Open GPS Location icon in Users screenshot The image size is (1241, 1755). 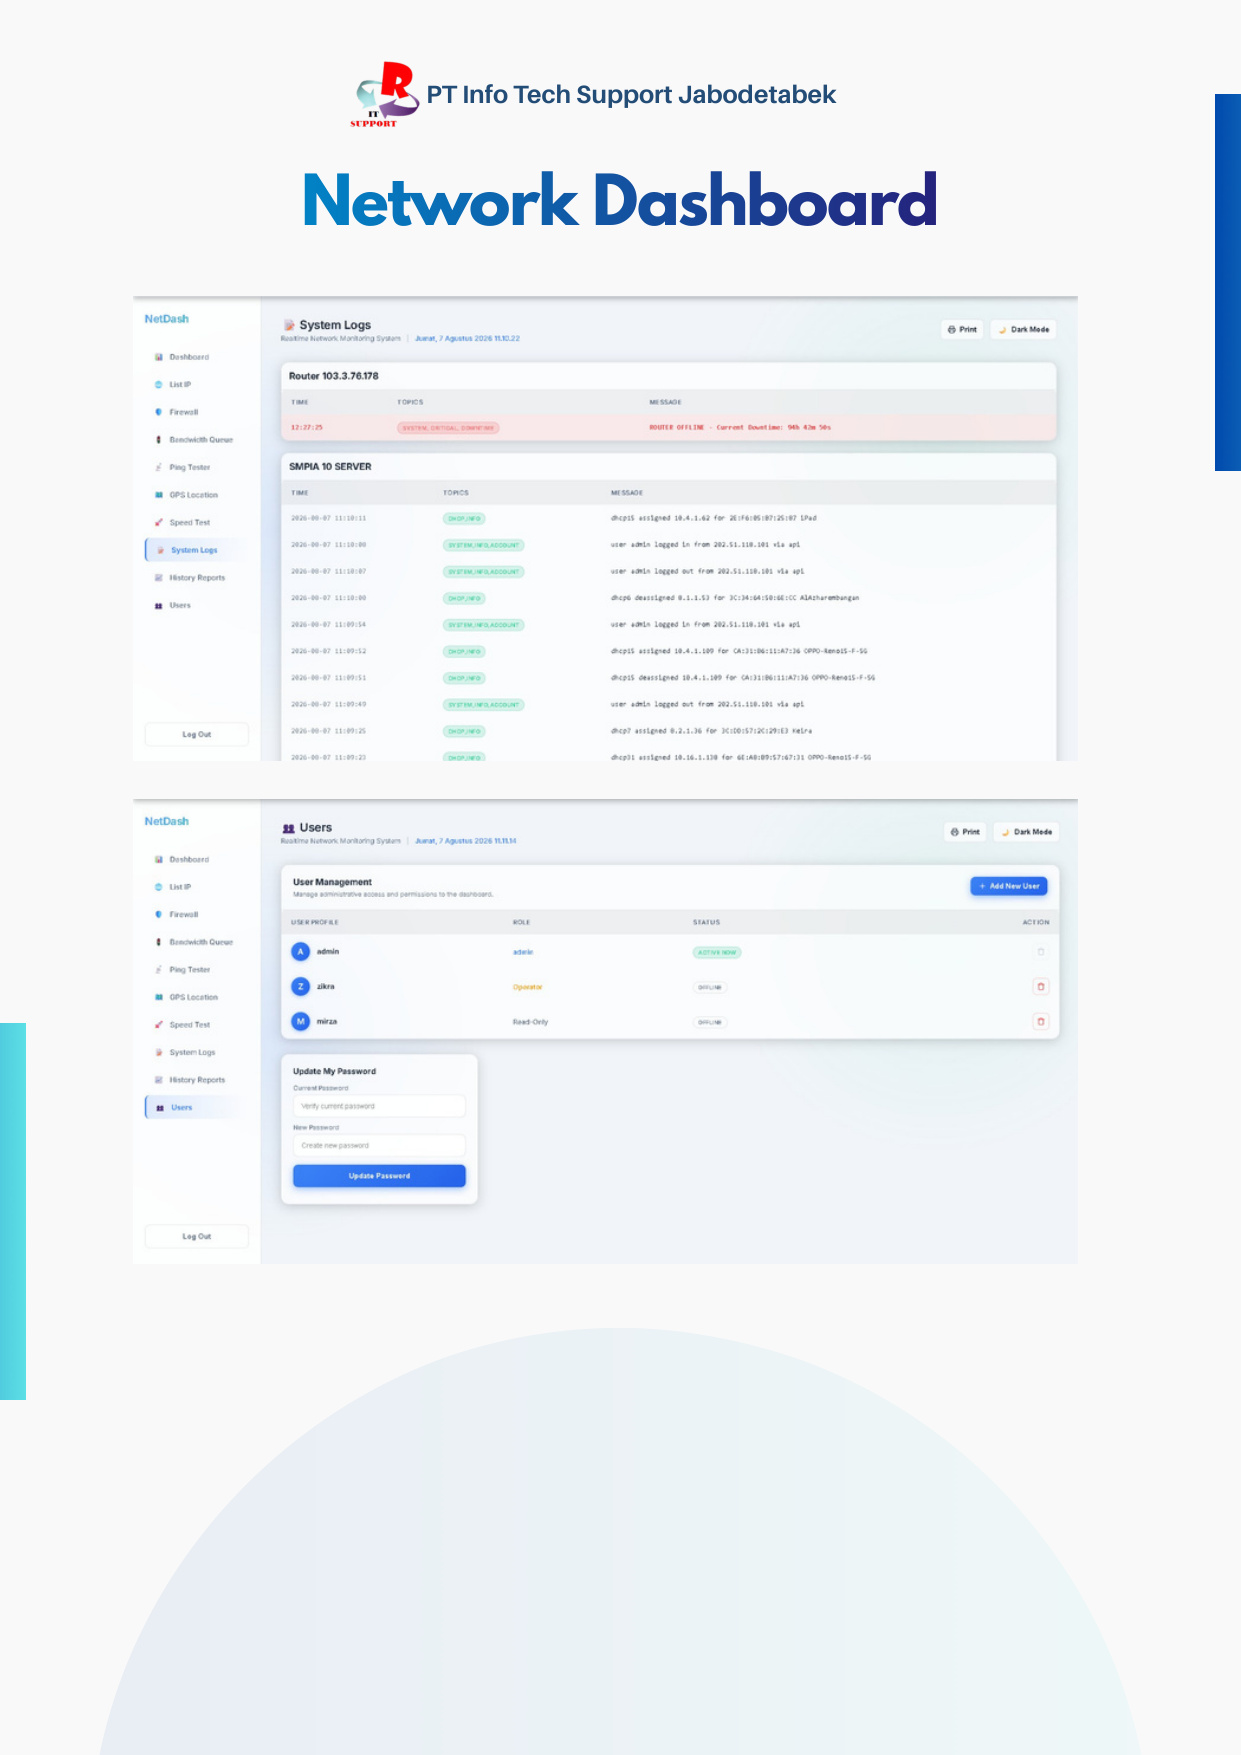pyautogui.click(x=159, y=997)
